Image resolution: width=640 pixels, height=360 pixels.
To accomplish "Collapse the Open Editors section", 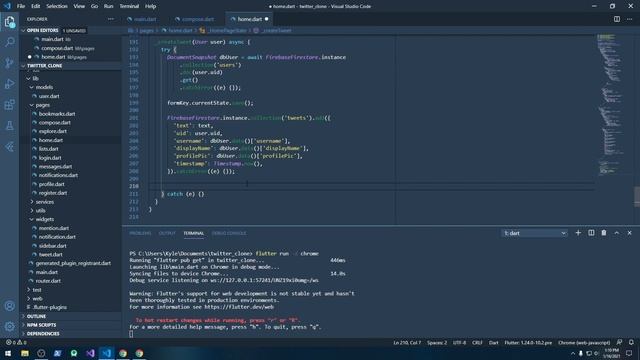I will [x=42, y=31].
